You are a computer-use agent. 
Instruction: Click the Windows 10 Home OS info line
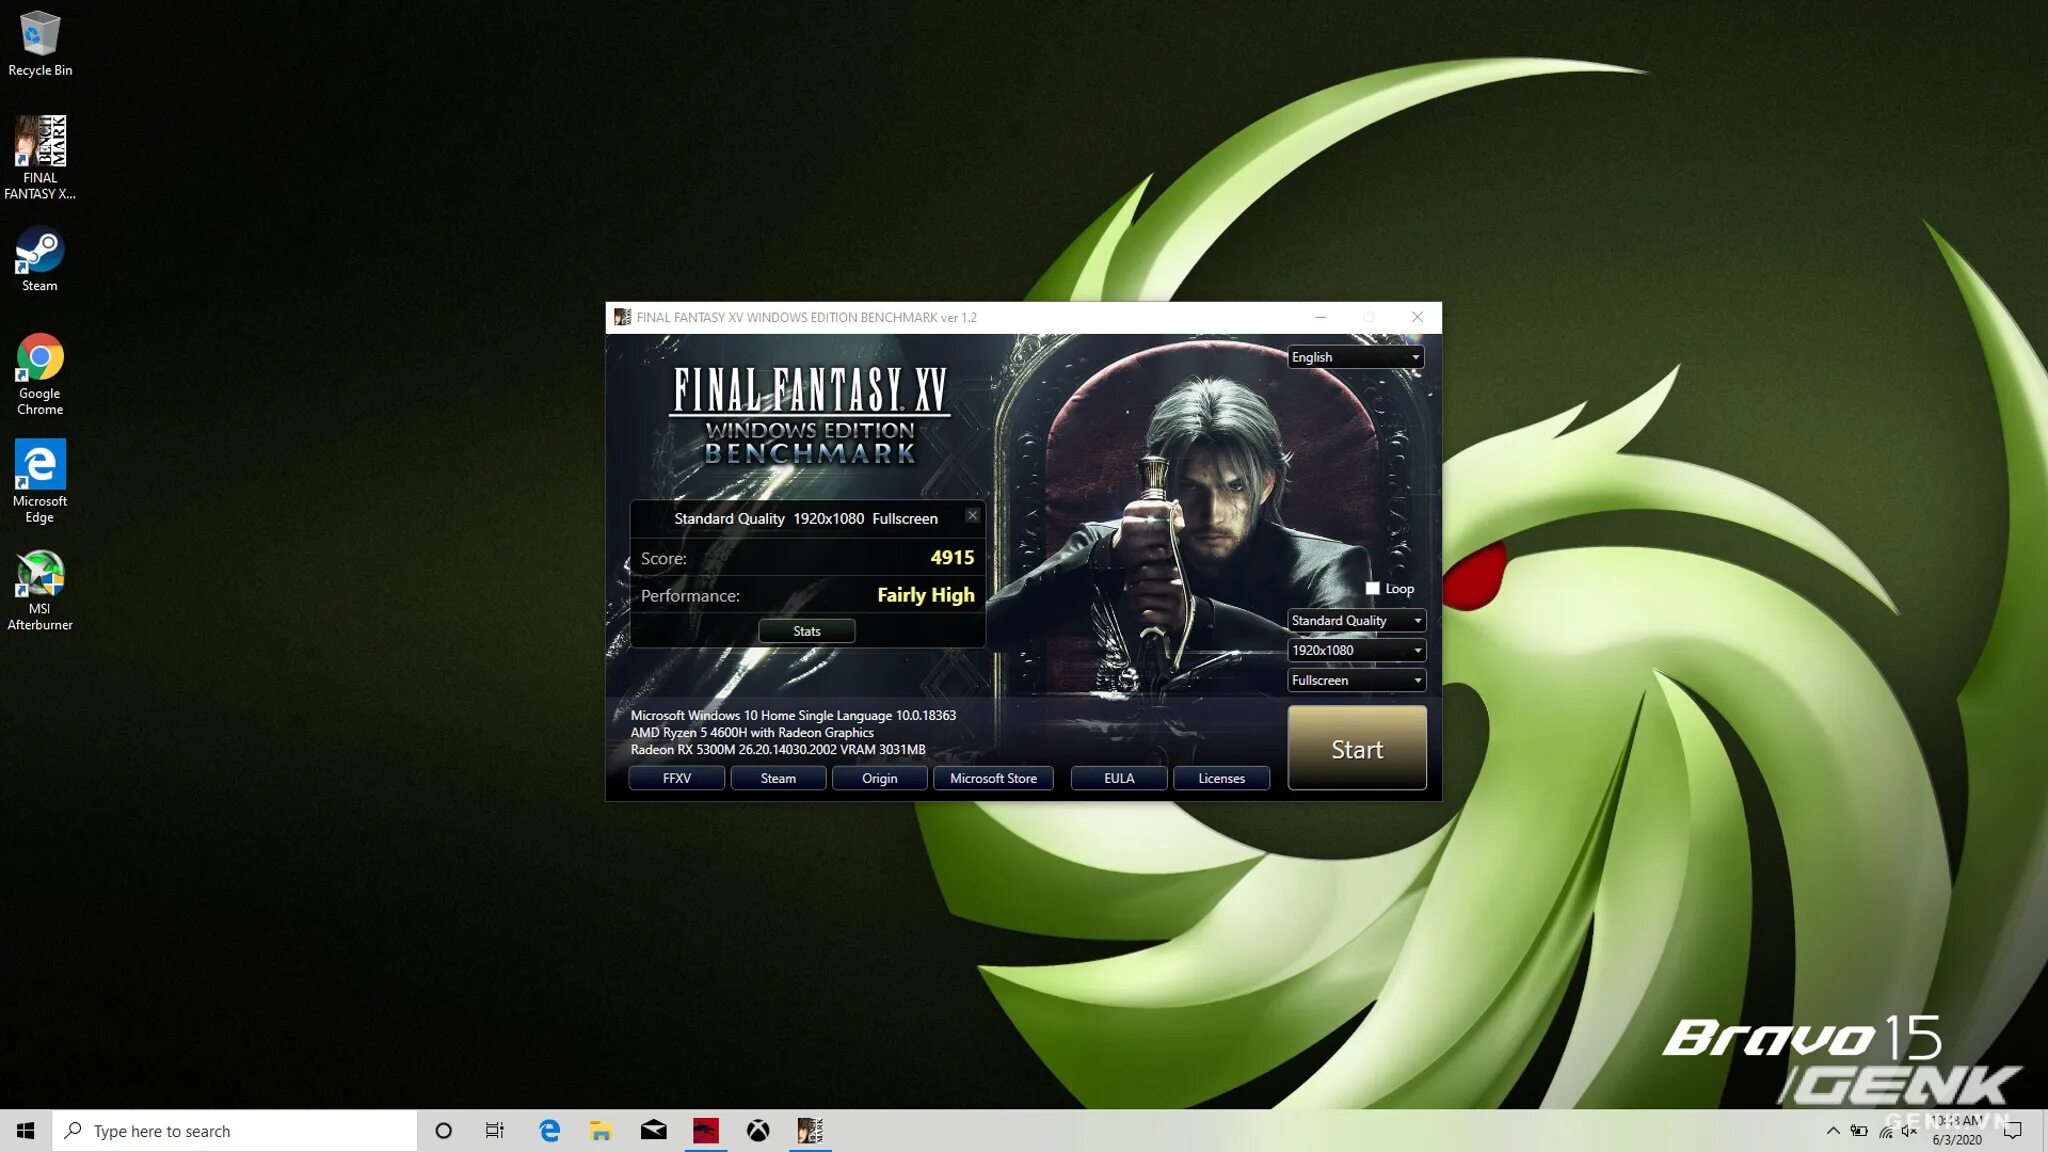793,716
